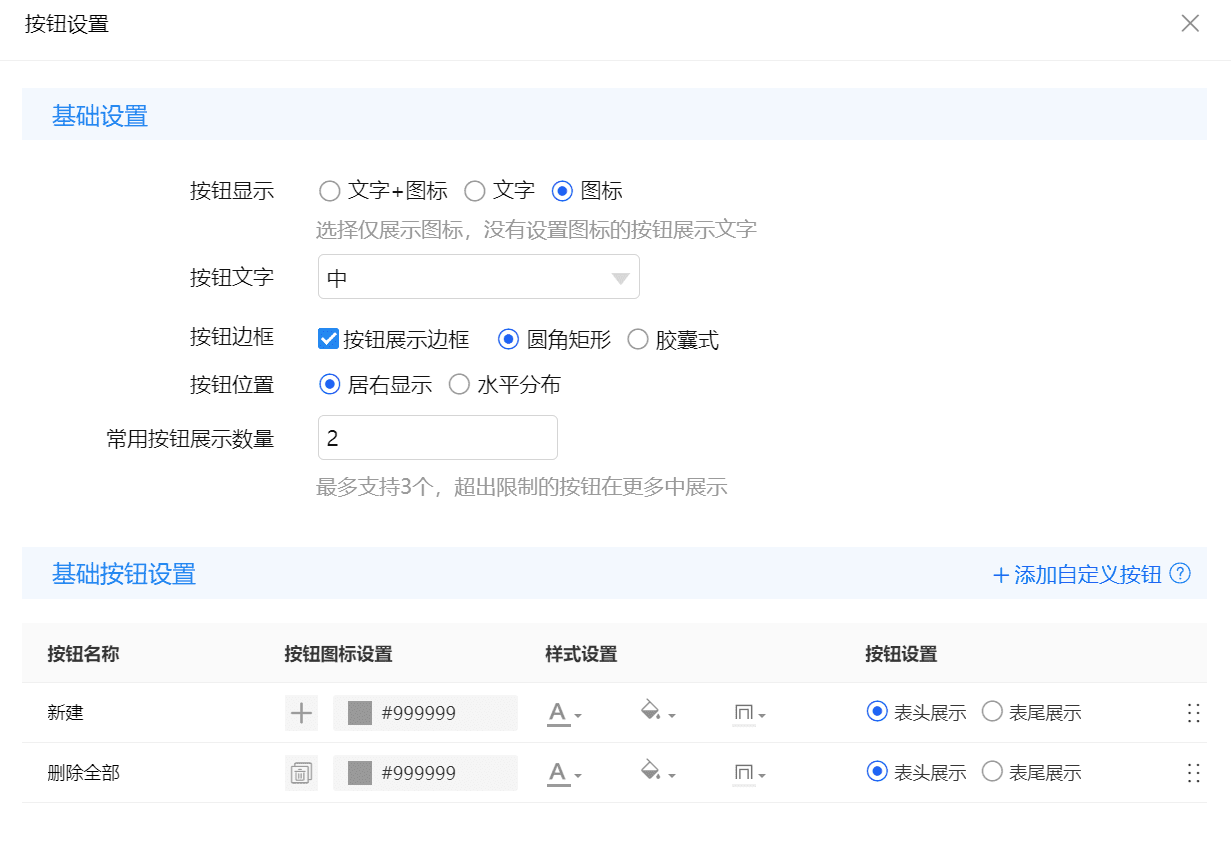Click the trash icon in 删除全部 row
Screen dimensions: 1231x841
tap(301, 773)
